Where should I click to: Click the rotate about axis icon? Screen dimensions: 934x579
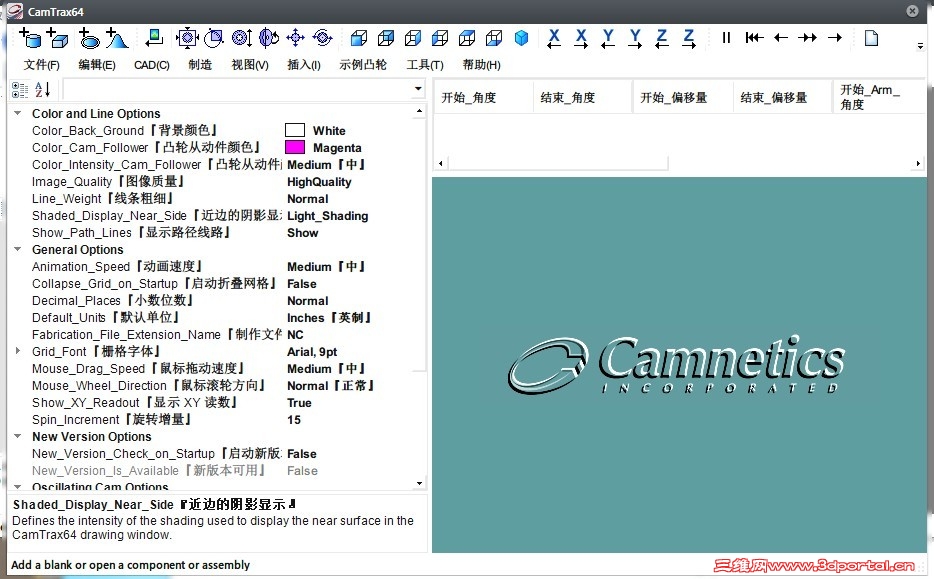tap(269, 38)
